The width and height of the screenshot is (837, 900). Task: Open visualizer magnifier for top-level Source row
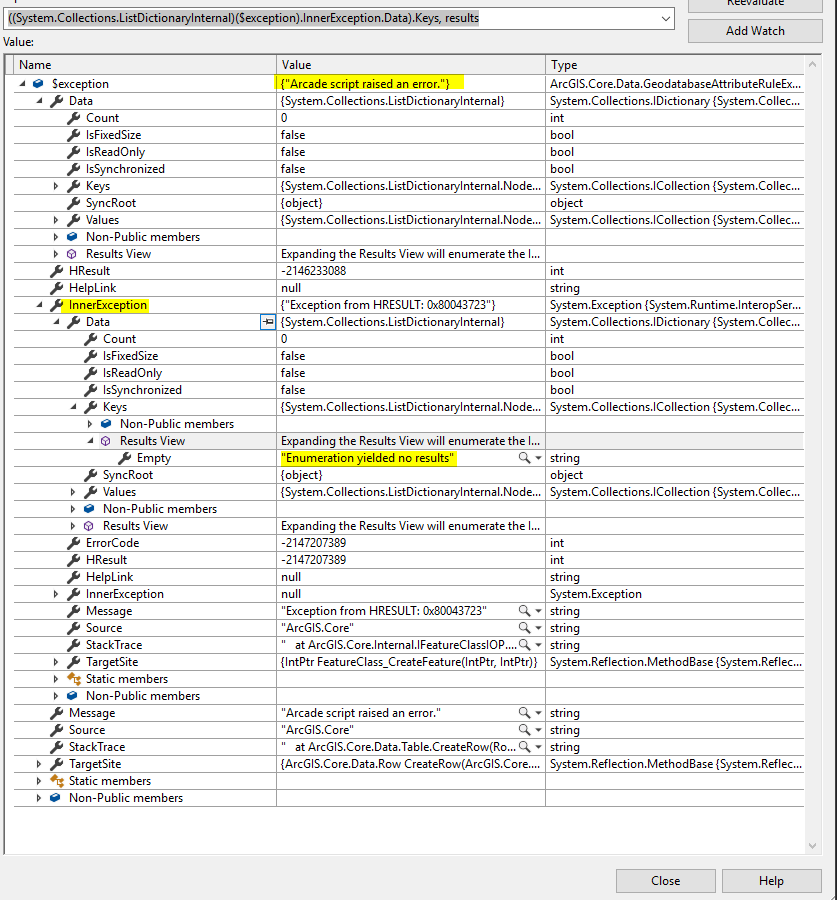(524, 730)
